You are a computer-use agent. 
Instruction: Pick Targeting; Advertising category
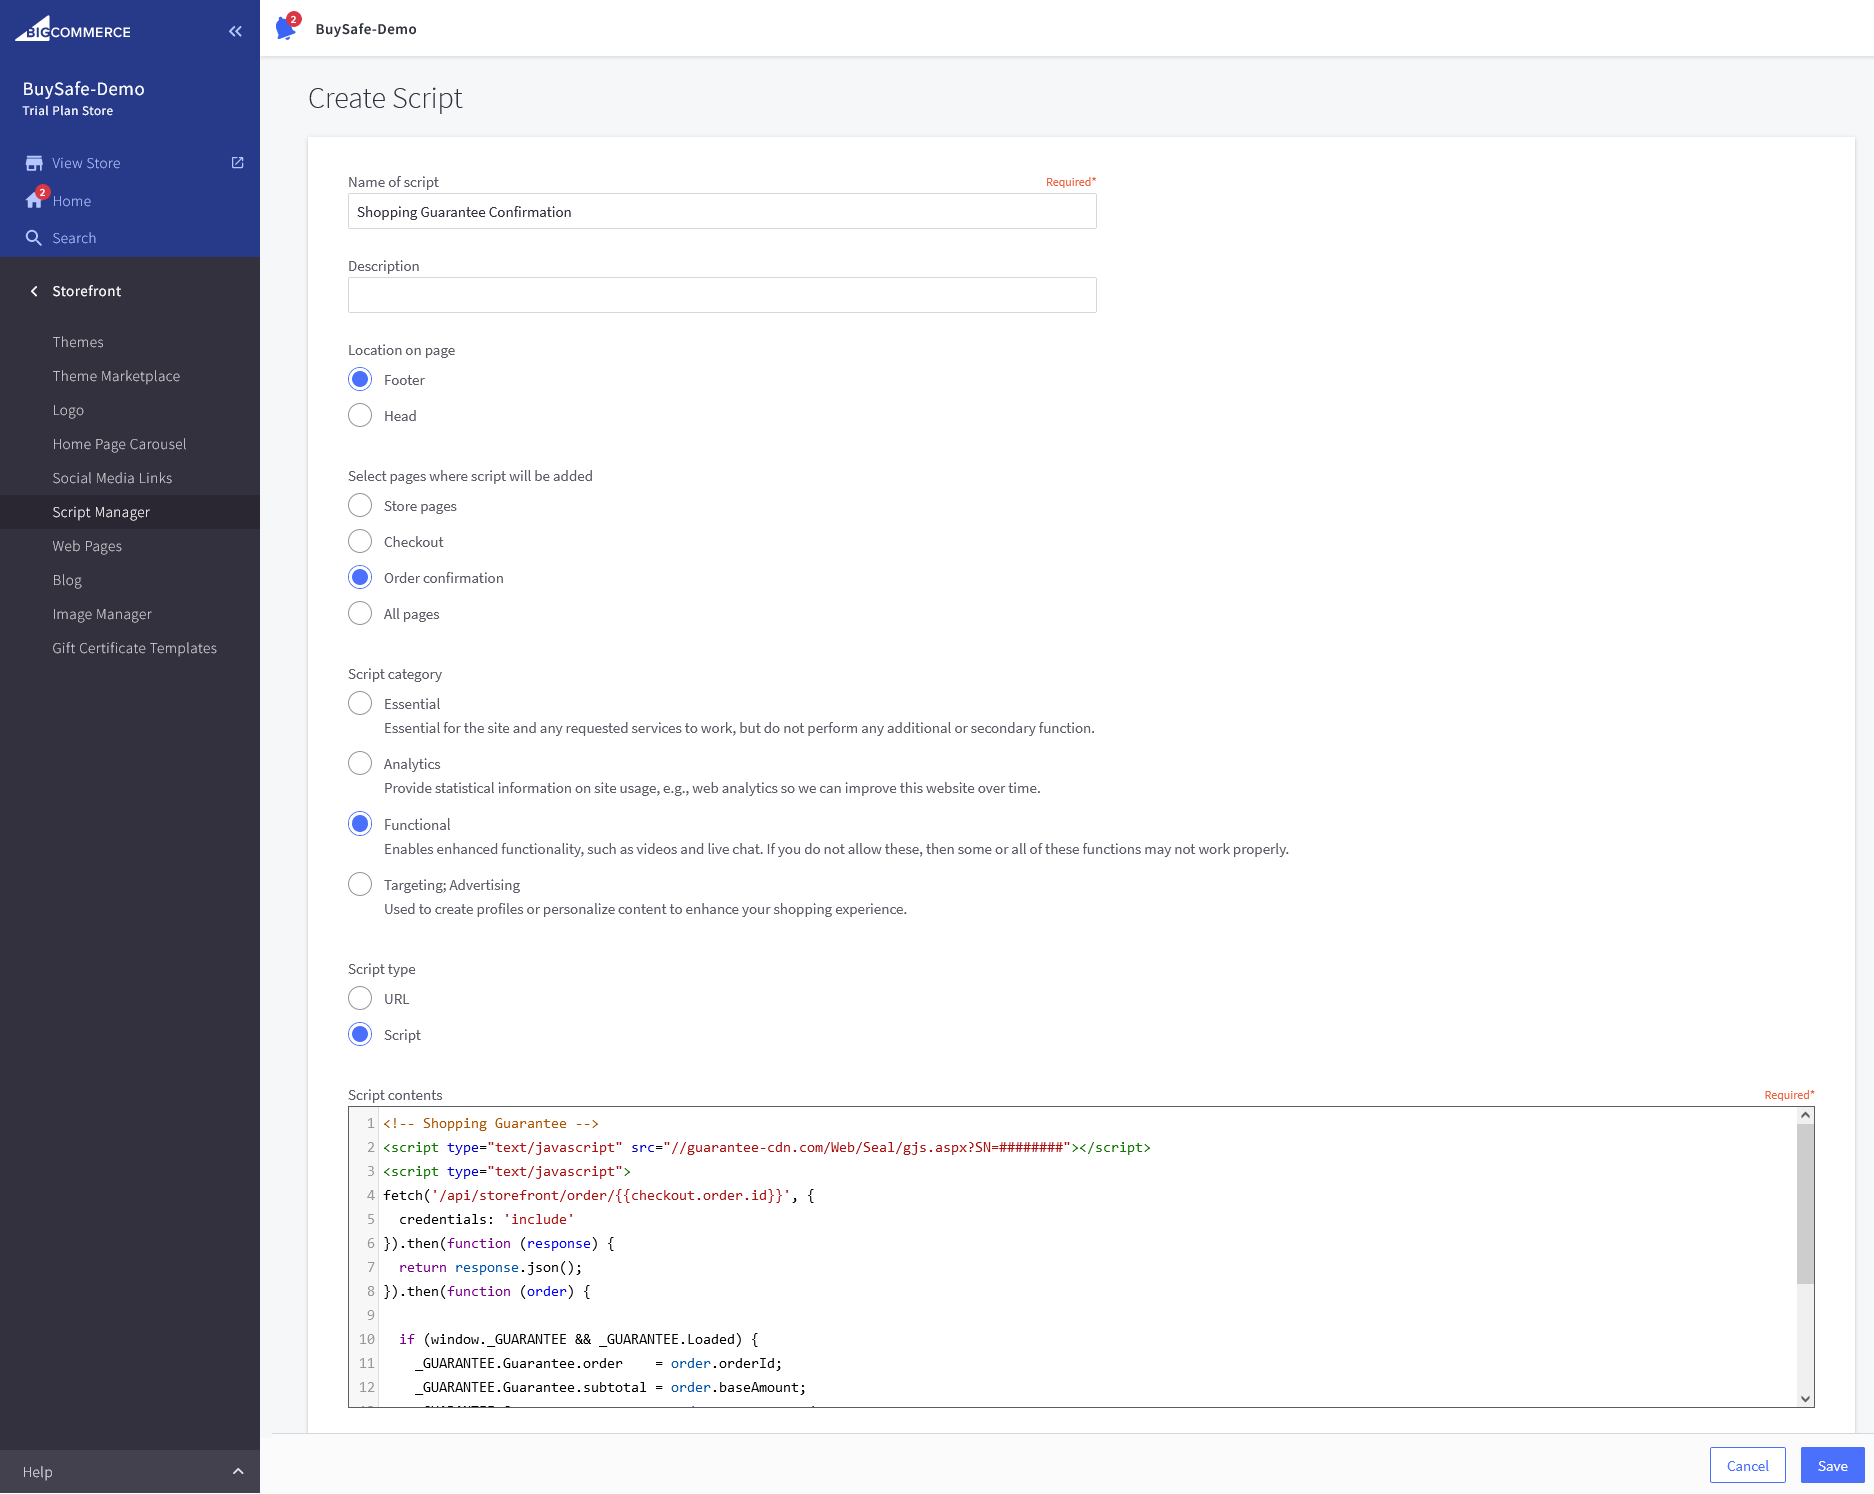360,884
